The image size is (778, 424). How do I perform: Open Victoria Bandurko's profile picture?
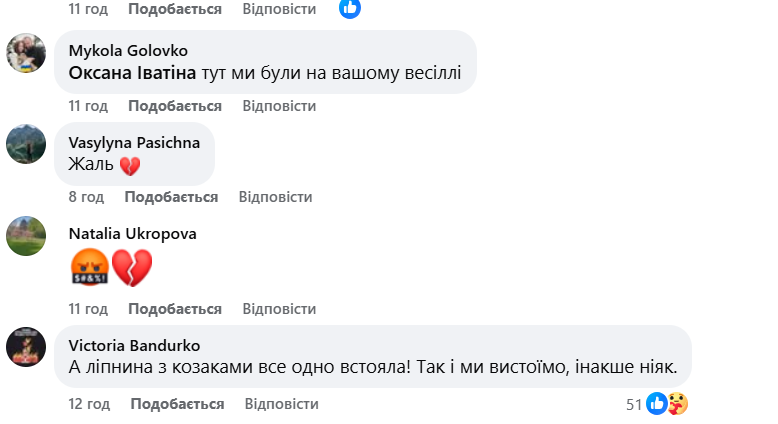pos(26,346)
